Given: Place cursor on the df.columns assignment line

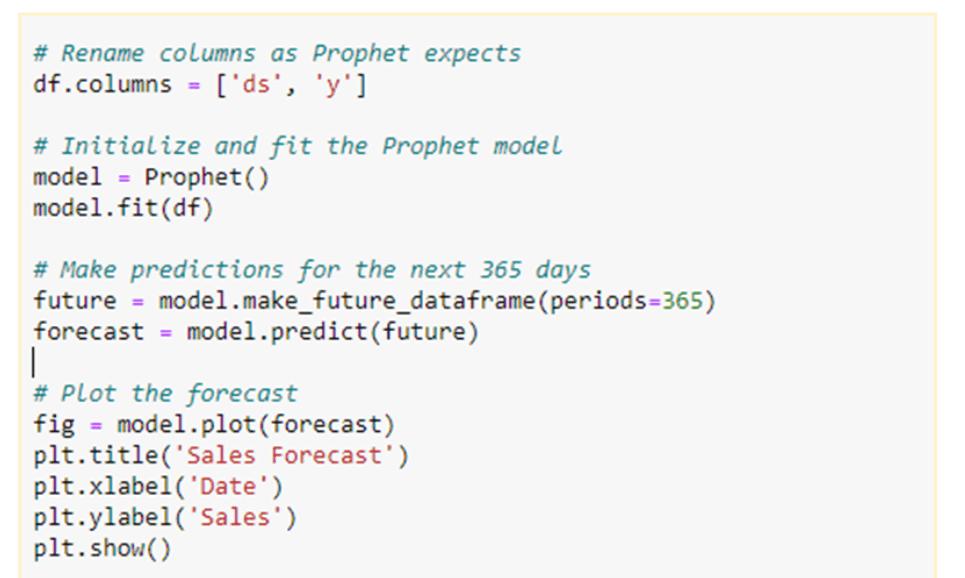Looking at the screenshot, I should coord(200,84).
